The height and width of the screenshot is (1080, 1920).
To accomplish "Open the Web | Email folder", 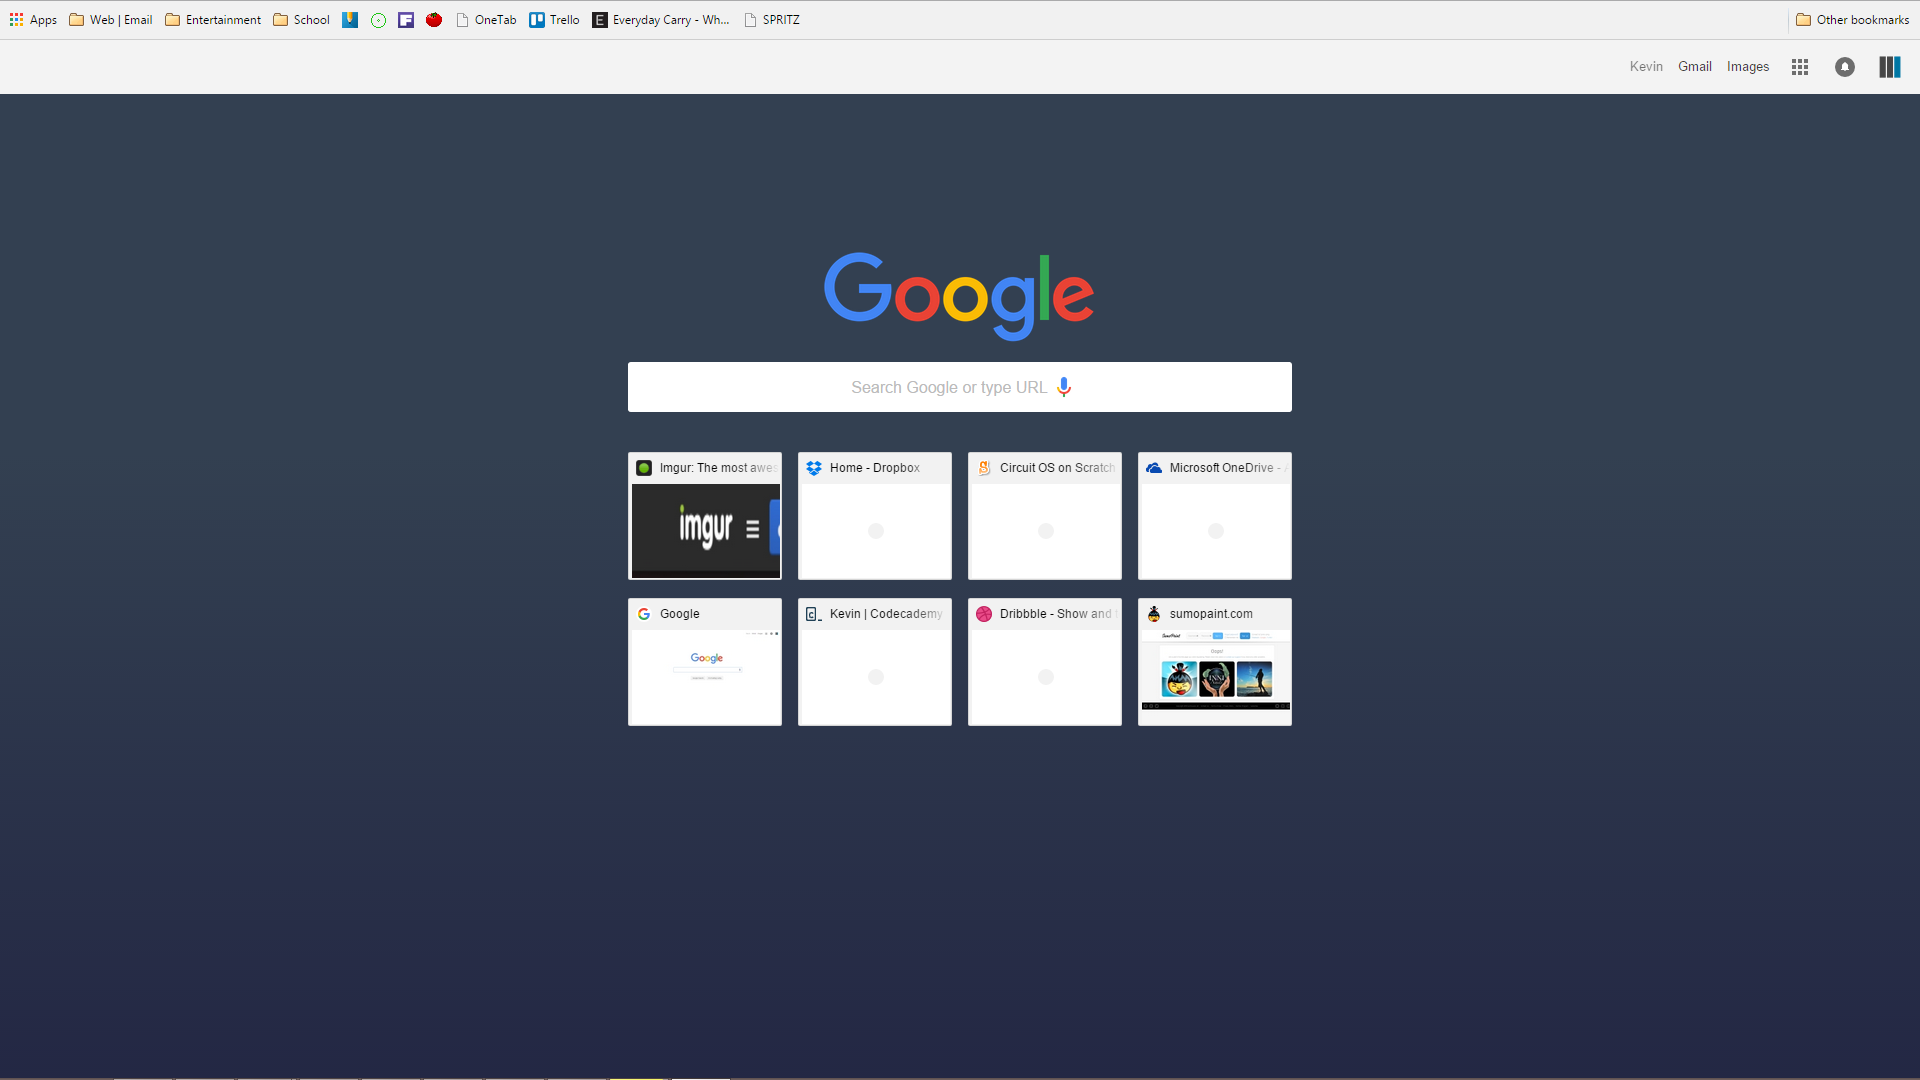I will click(110, 19).
